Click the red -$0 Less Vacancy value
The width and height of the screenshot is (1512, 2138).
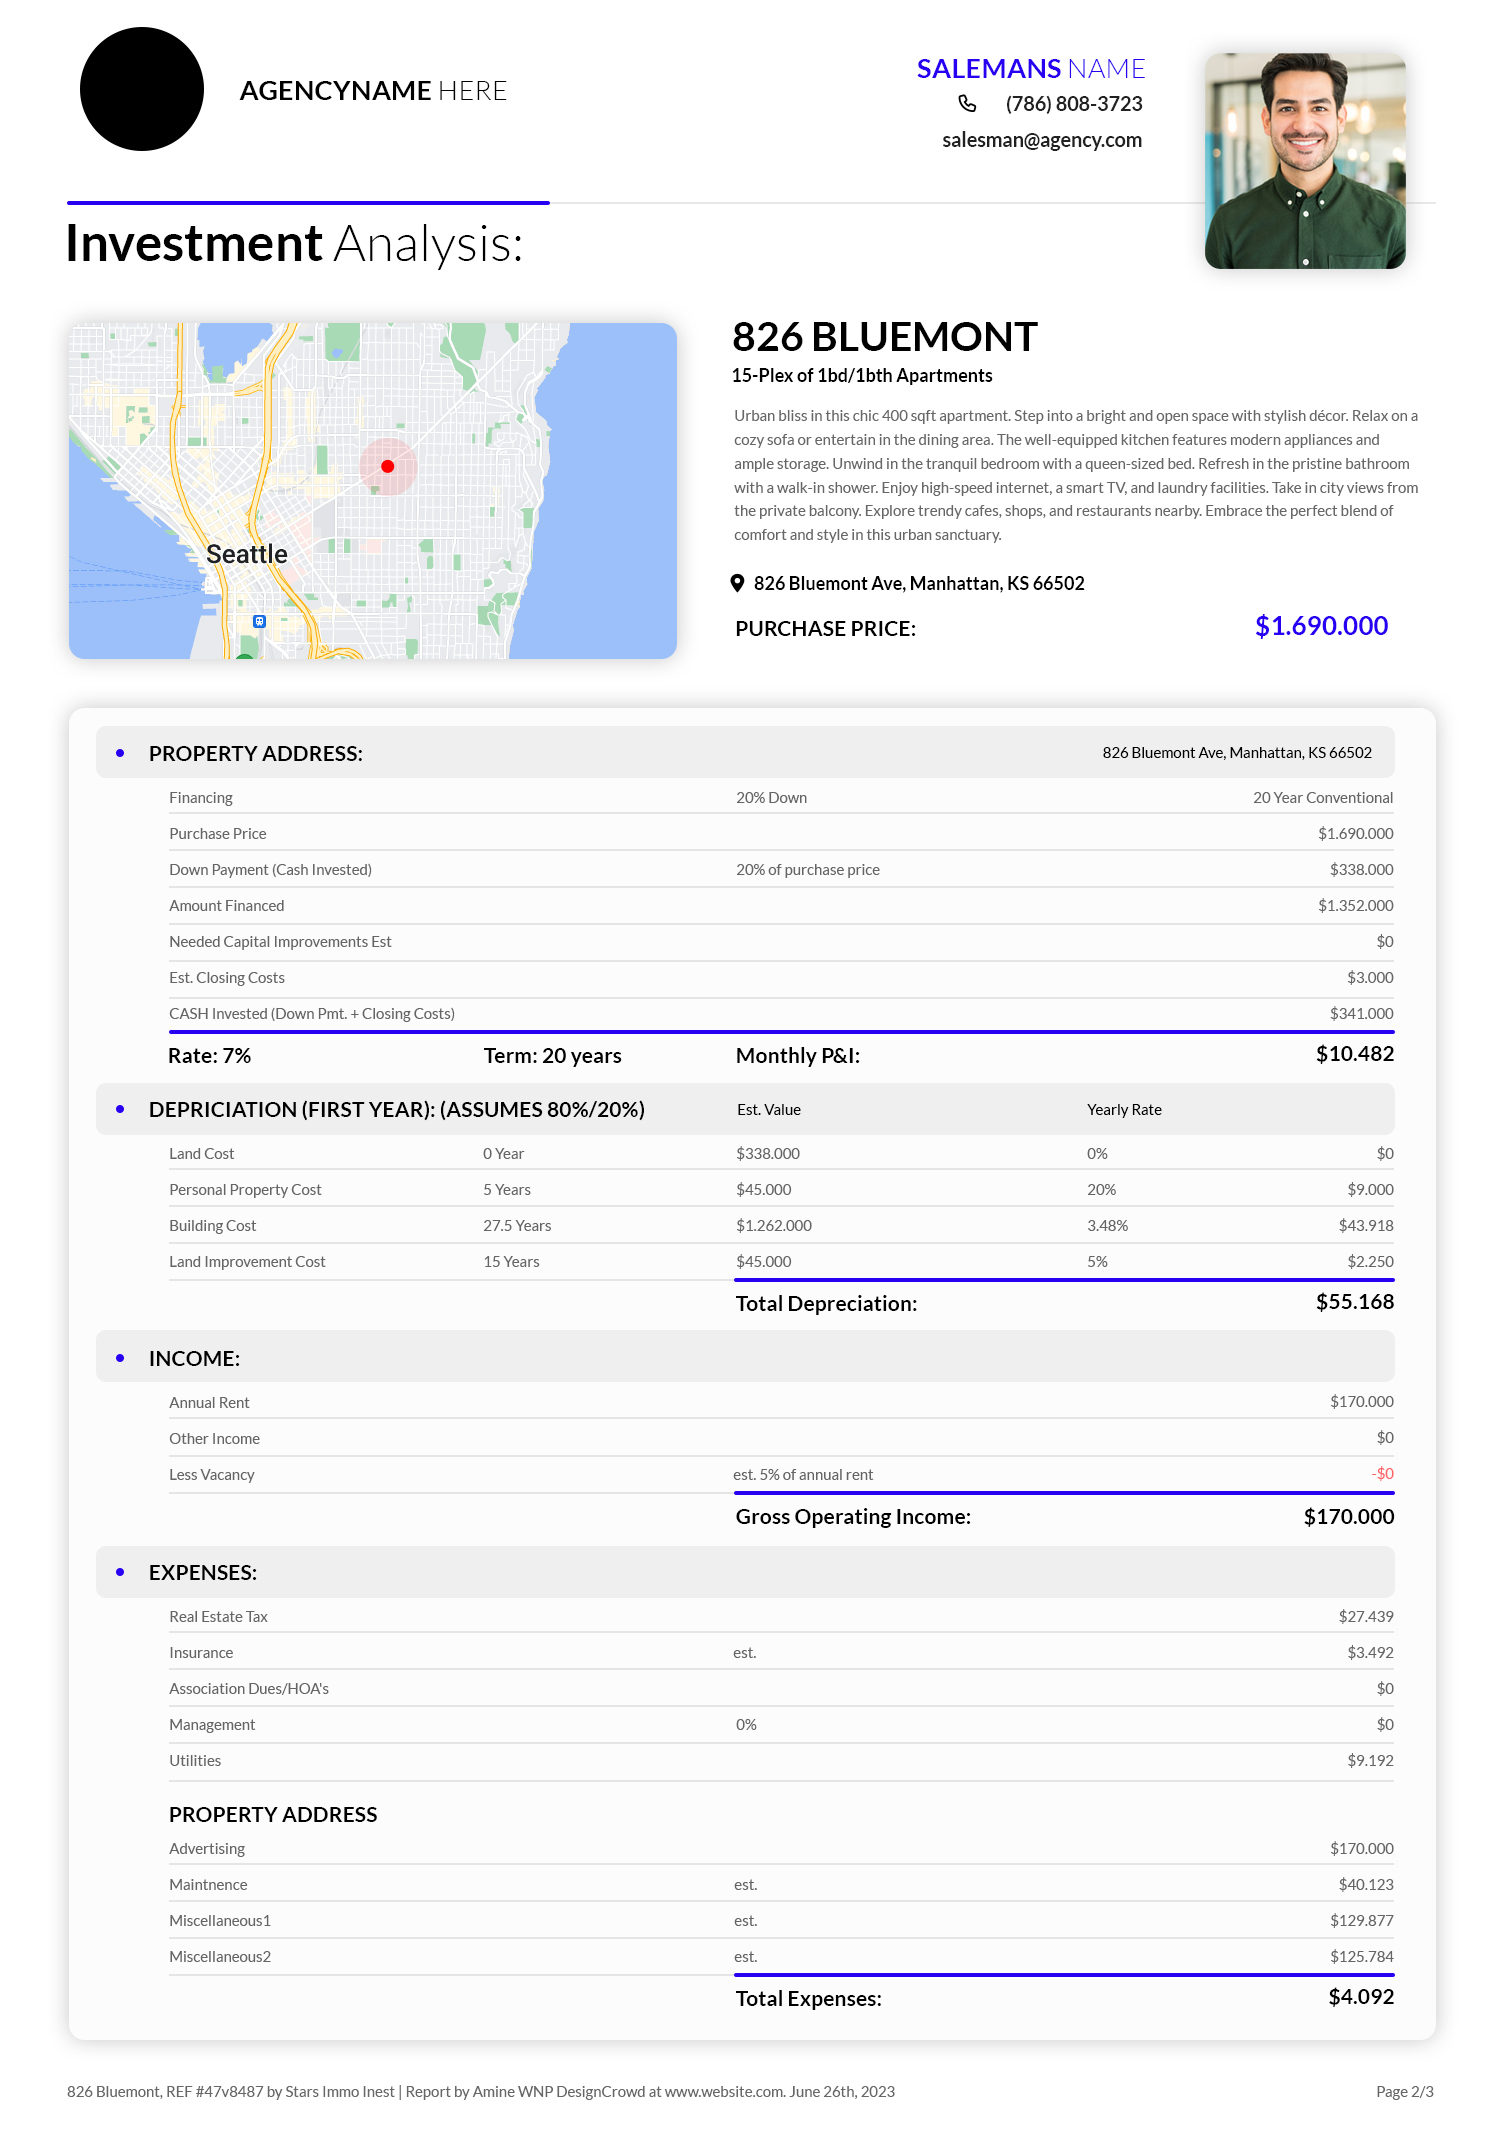(x=1382, y=1474)
